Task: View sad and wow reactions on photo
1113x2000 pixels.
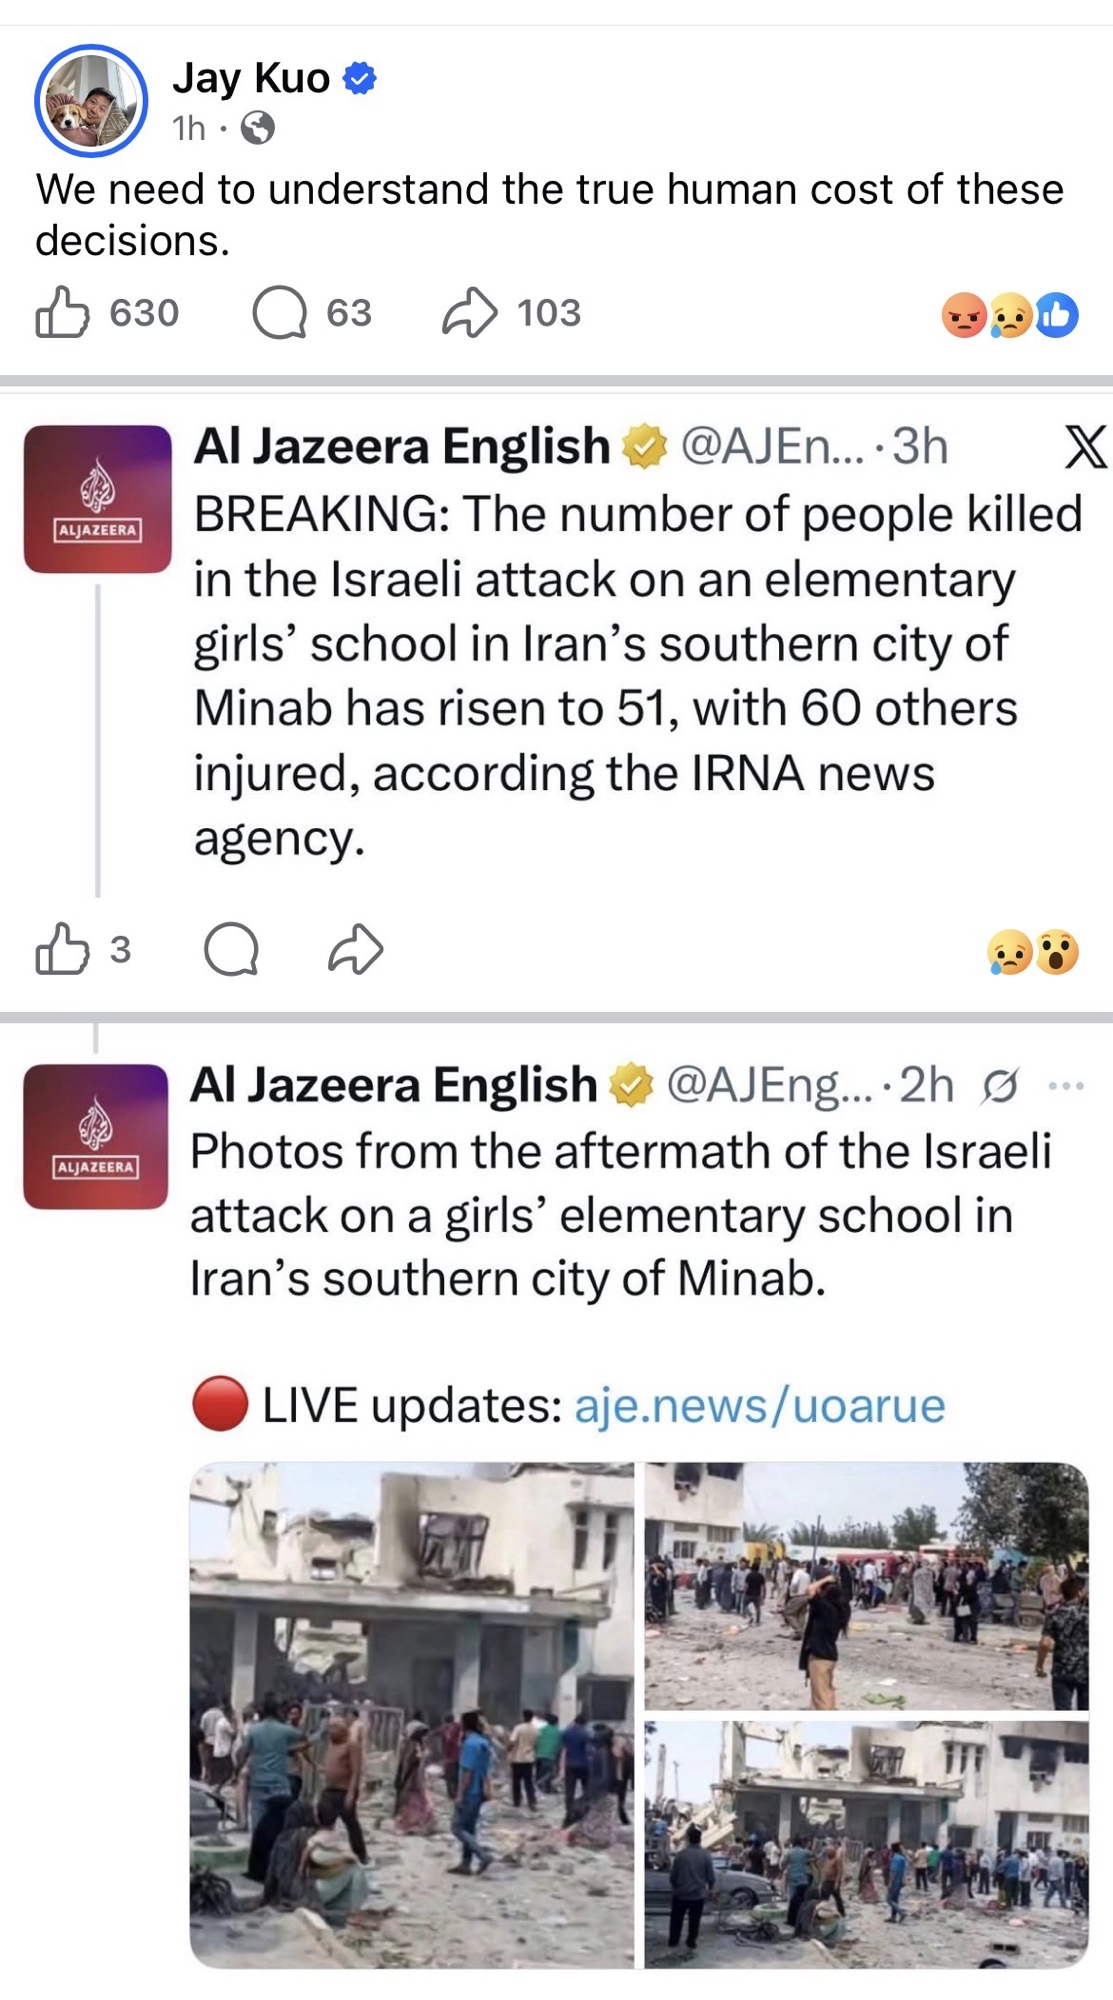Action: (x=1032, y=952)
